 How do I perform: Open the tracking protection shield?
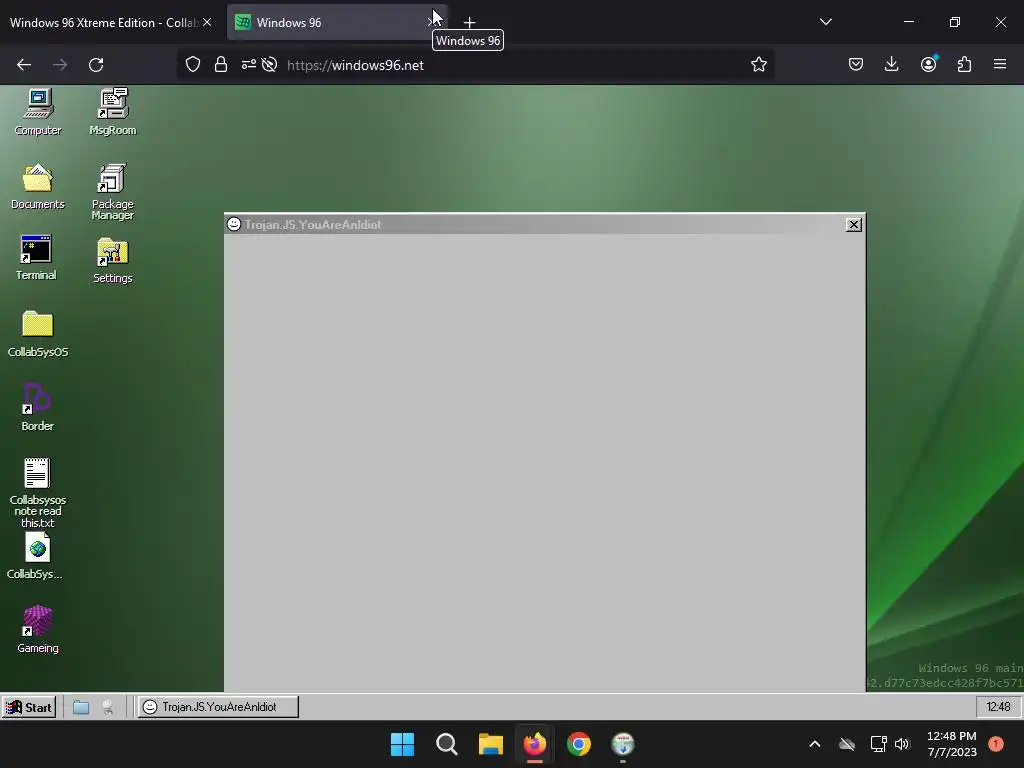point(193,65)
